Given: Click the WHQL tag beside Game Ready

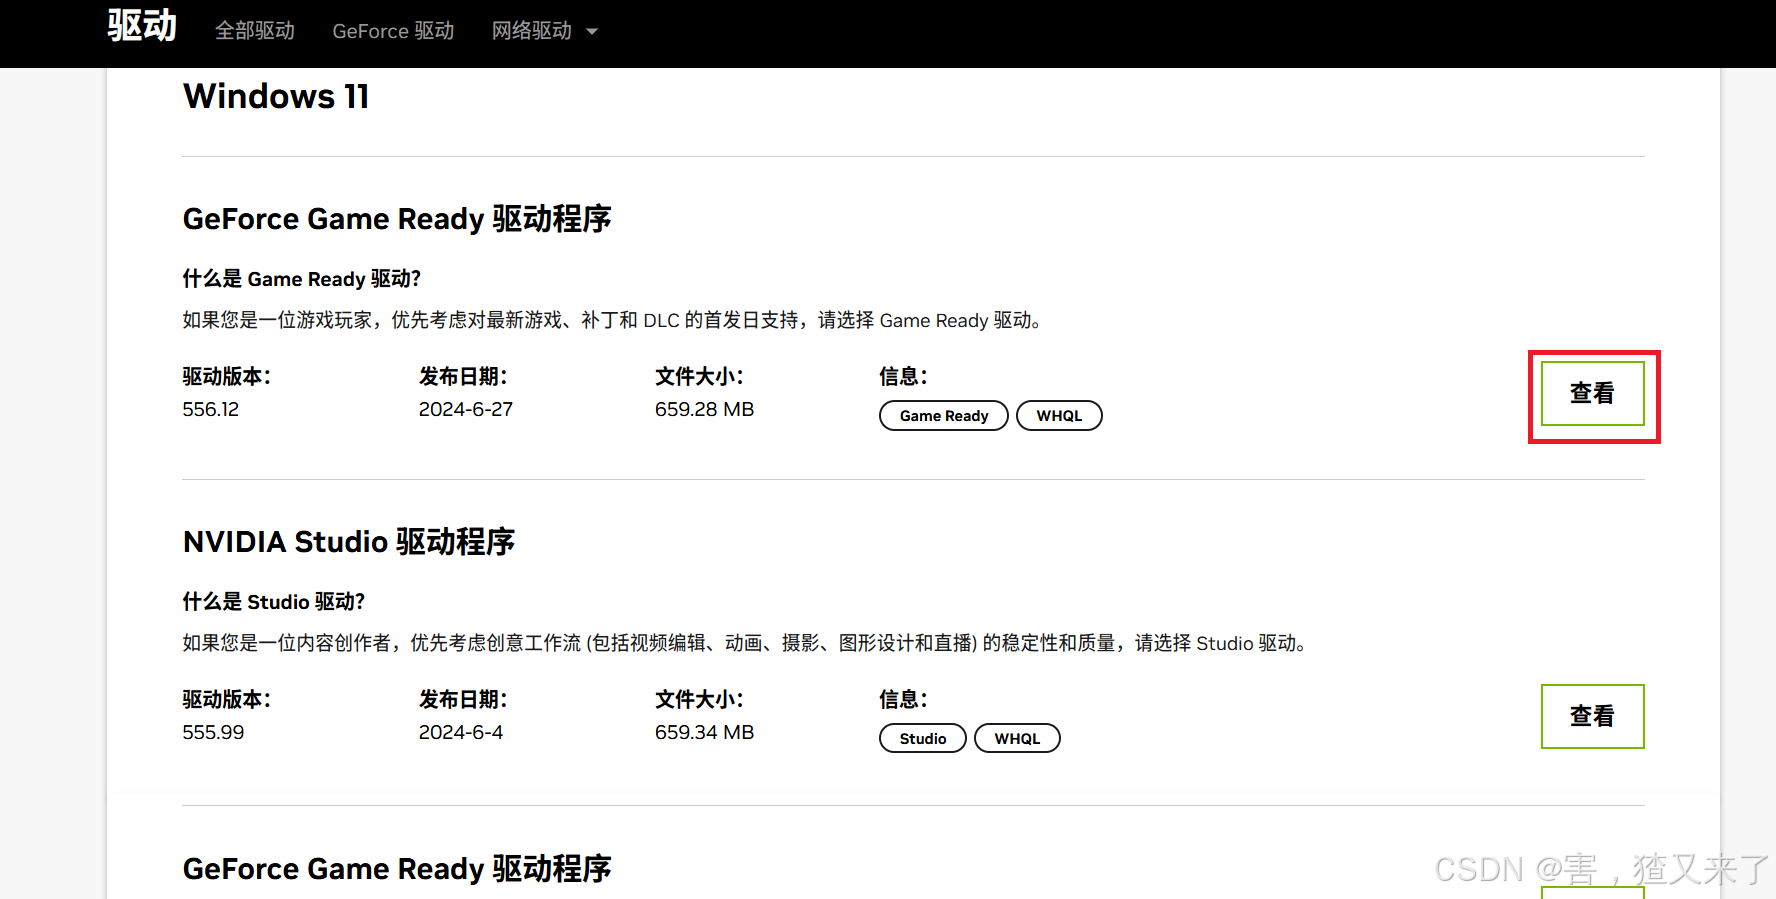Looking at the screenshot, I should click(1059, 416).
